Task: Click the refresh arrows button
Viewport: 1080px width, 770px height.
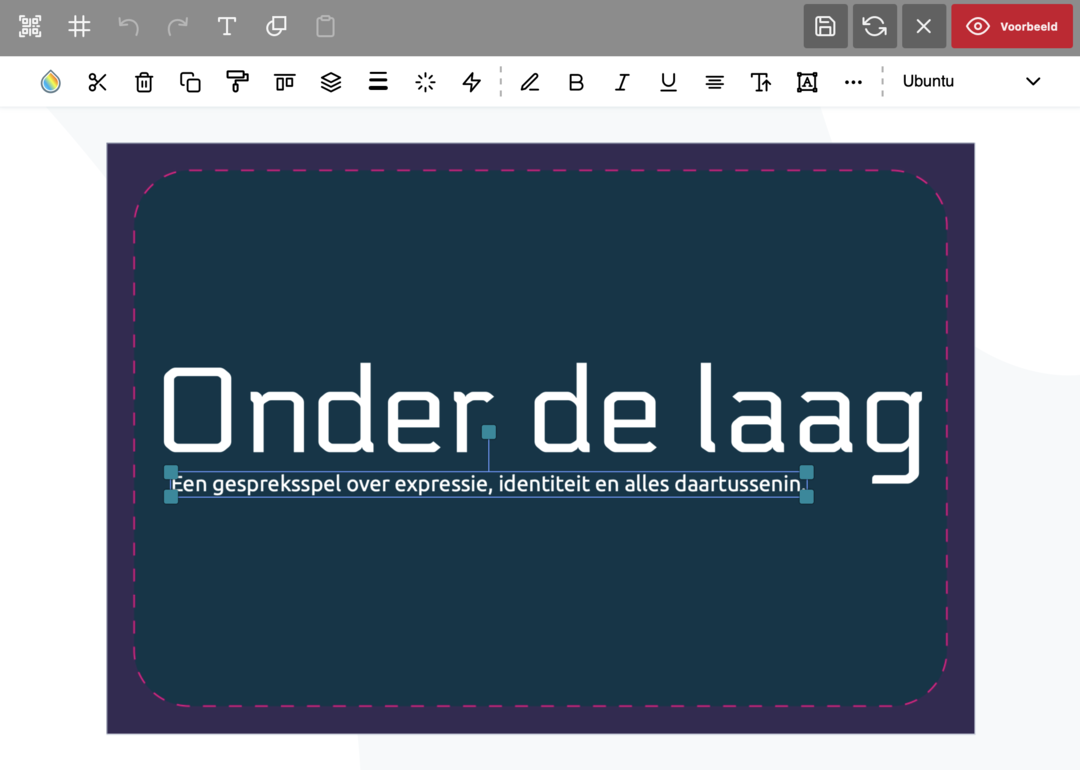Action: point(874,27)
